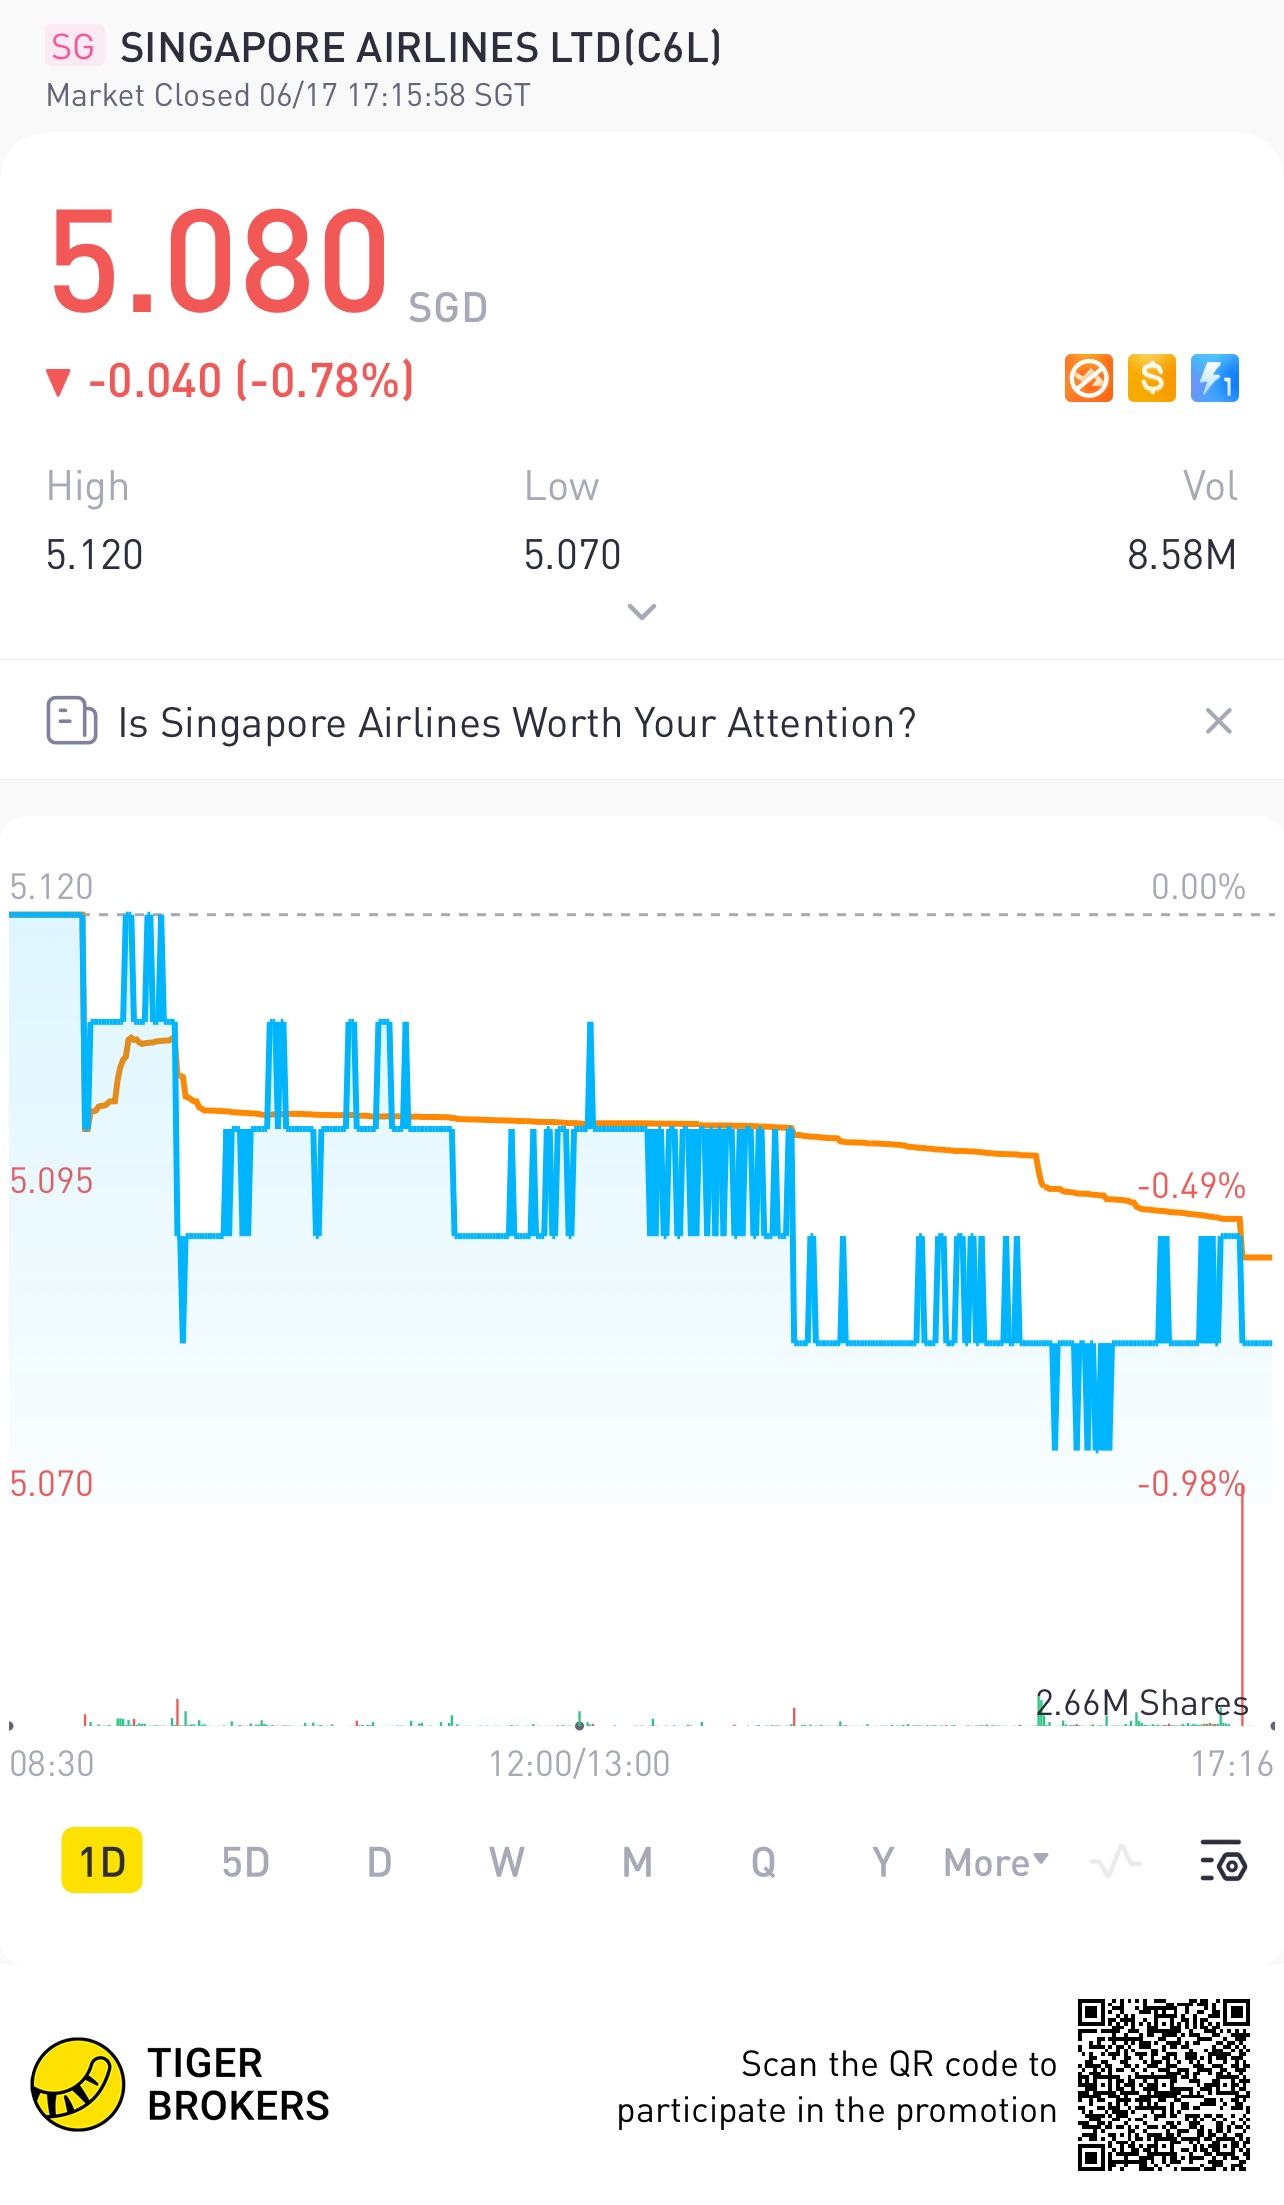The image size is (1284, 2205).
Task: Expand quote details with the chevron
Action: 641,611
